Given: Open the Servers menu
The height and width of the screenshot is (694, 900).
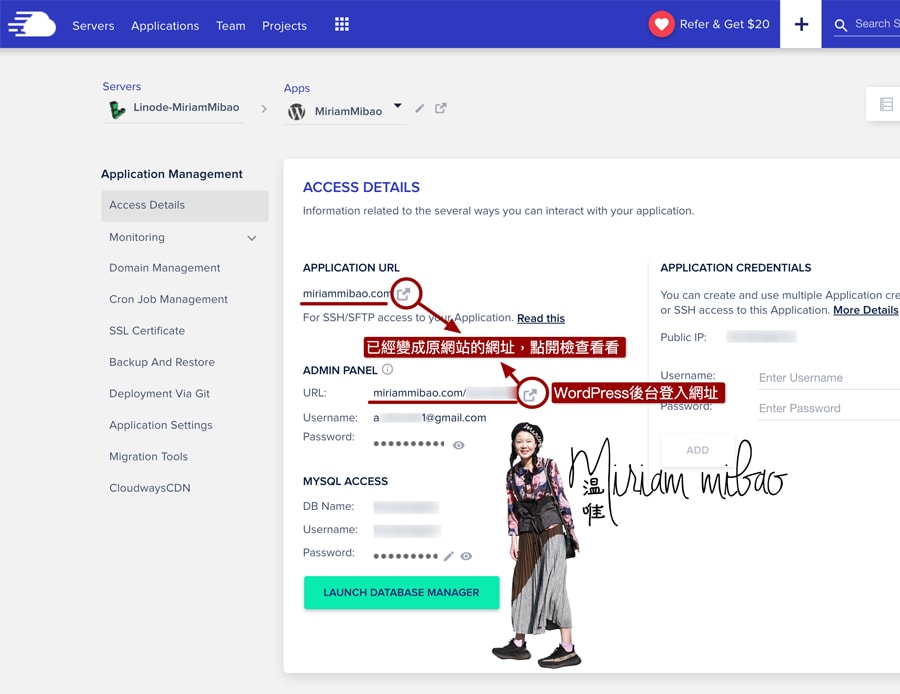Looking at the screenshot, I should [x=93, y=26].
